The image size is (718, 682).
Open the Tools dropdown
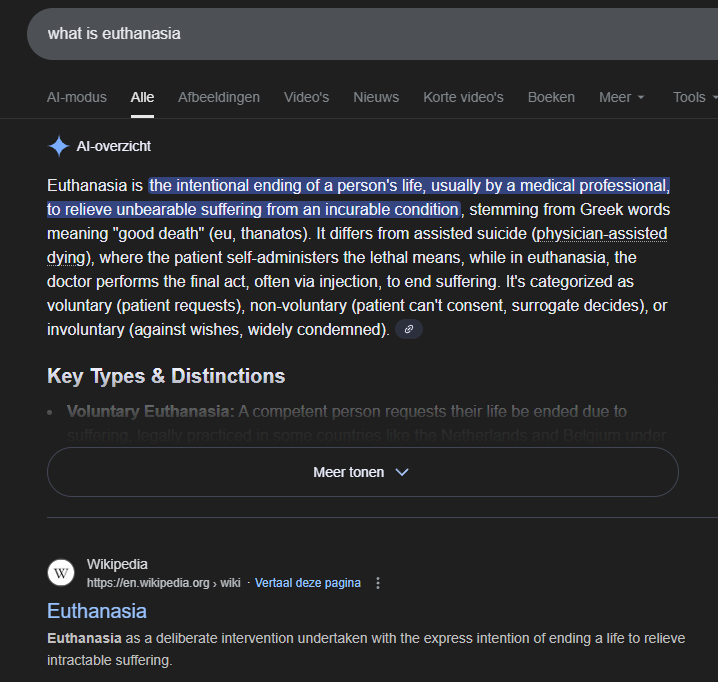pos(694,97)
